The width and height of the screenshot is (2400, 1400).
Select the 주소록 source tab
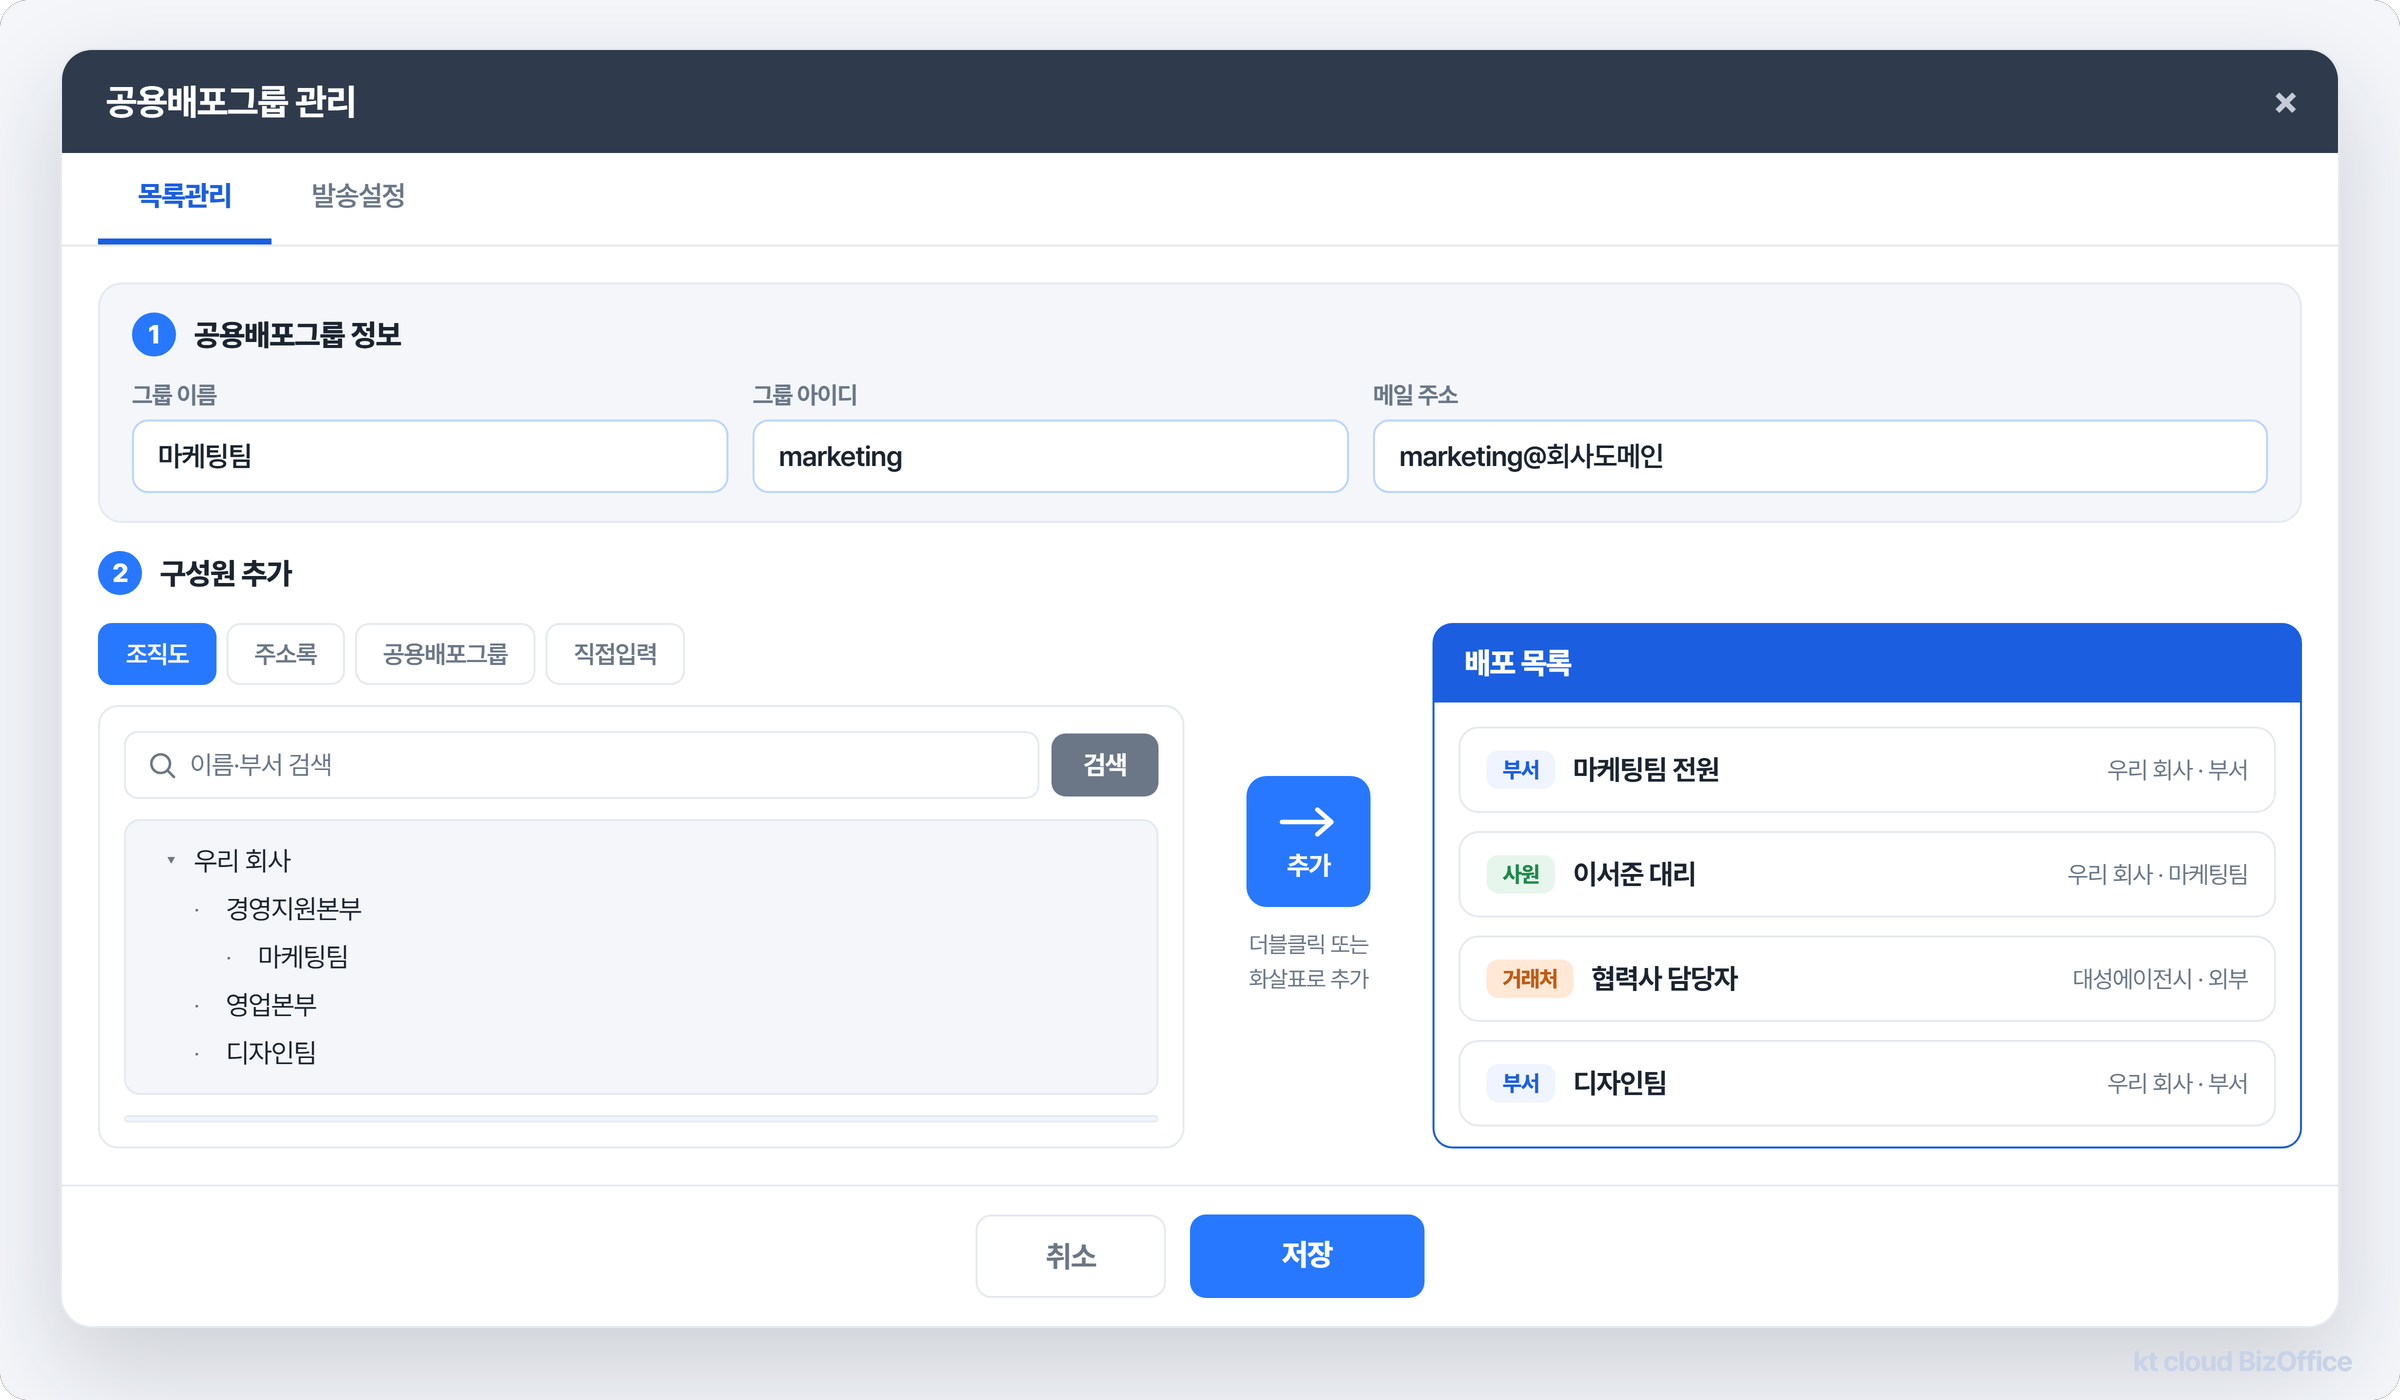point(285,654)
